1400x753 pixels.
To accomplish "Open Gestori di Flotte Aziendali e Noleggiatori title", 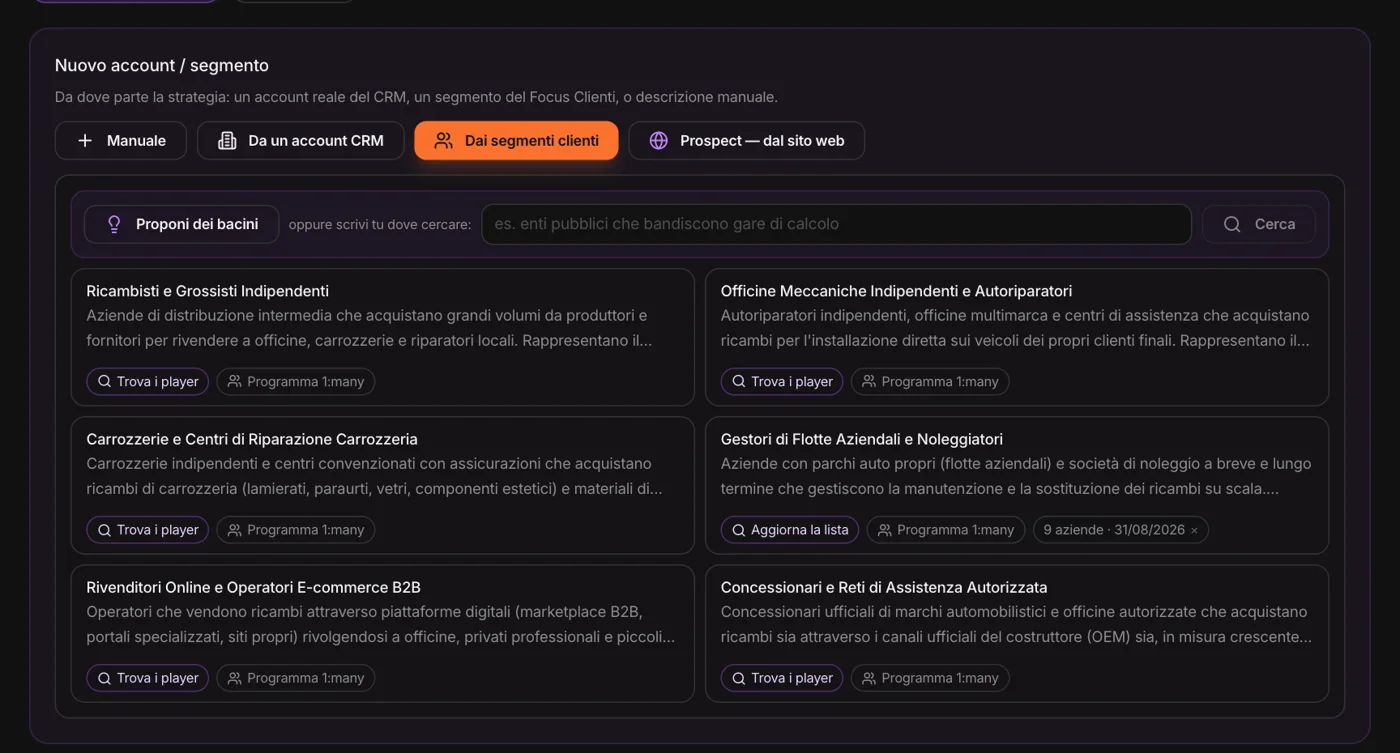I will (x=862, y=439).
